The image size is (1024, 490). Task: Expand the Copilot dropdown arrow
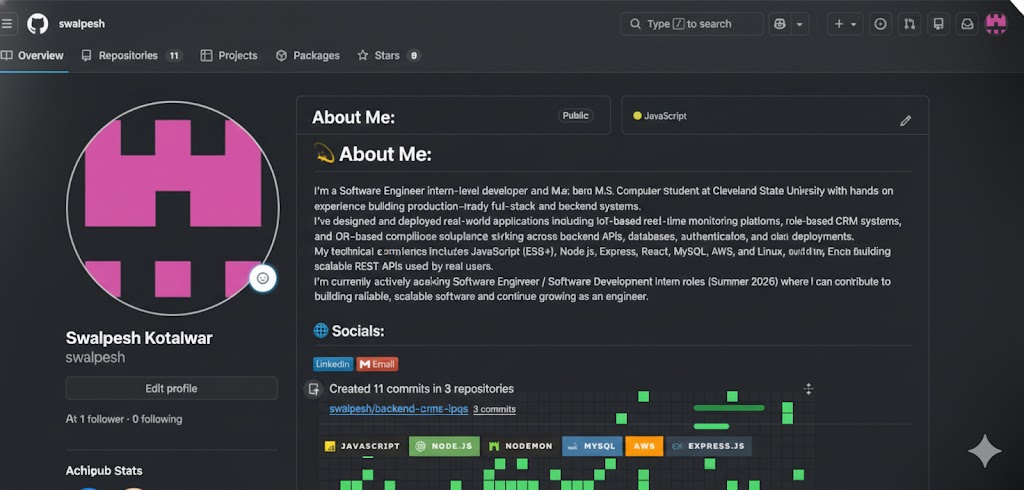pos(799,24)
